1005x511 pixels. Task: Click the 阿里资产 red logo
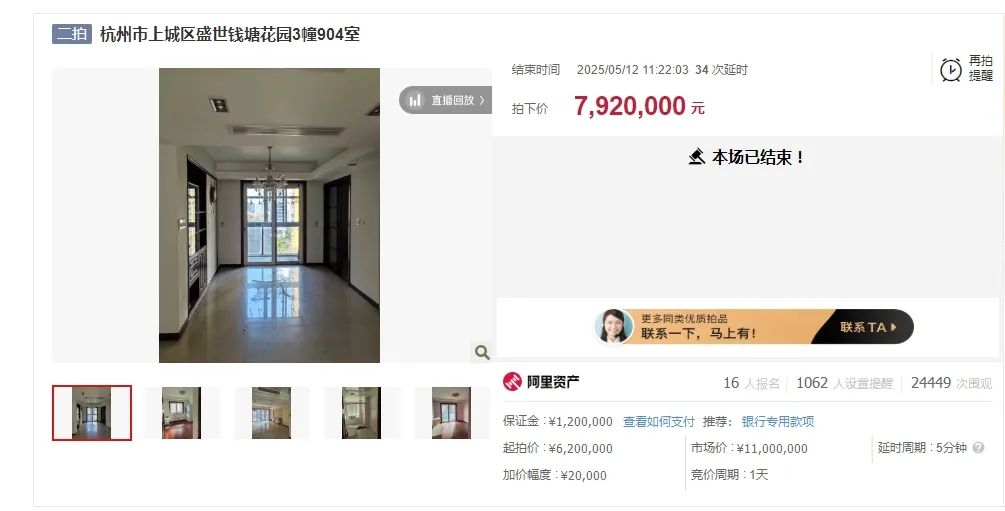pyautogui.click(x=512, y=382)
